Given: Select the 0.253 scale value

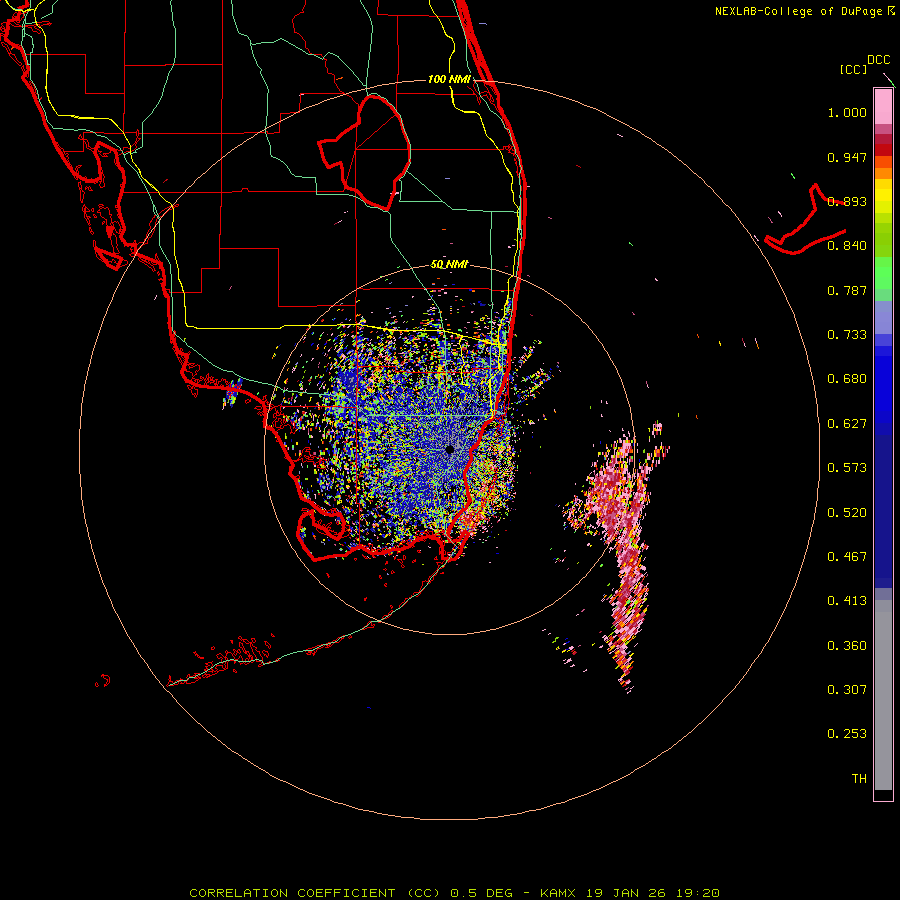Looking at the screenshot, I should click(x=847, y=734).
